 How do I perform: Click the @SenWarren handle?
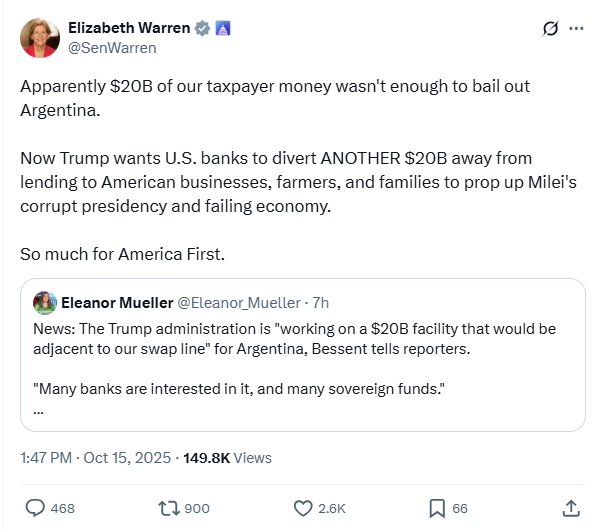pyautogui.click(x=112, y=47)
